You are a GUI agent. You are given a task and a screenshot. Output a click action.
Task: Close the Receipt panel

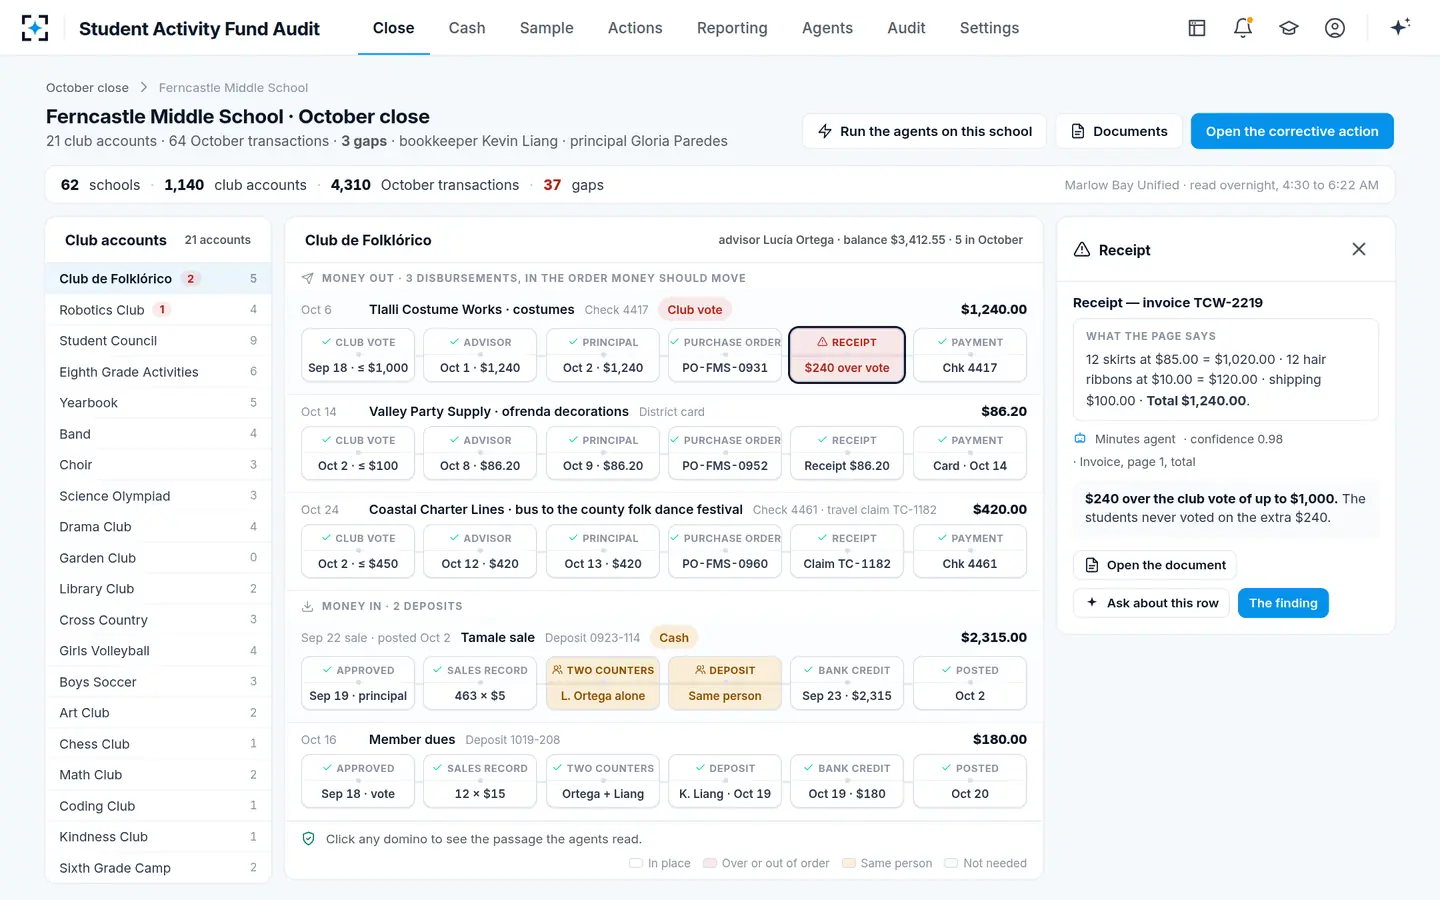(x=1359, y=249)
